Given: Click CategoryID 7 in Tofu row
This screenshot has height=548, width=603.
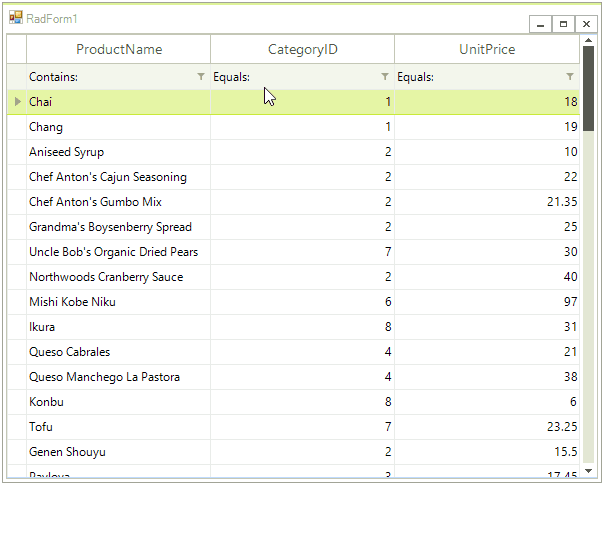Looking at the screenshot, I should pyautogui.click(x=302, y=427).
